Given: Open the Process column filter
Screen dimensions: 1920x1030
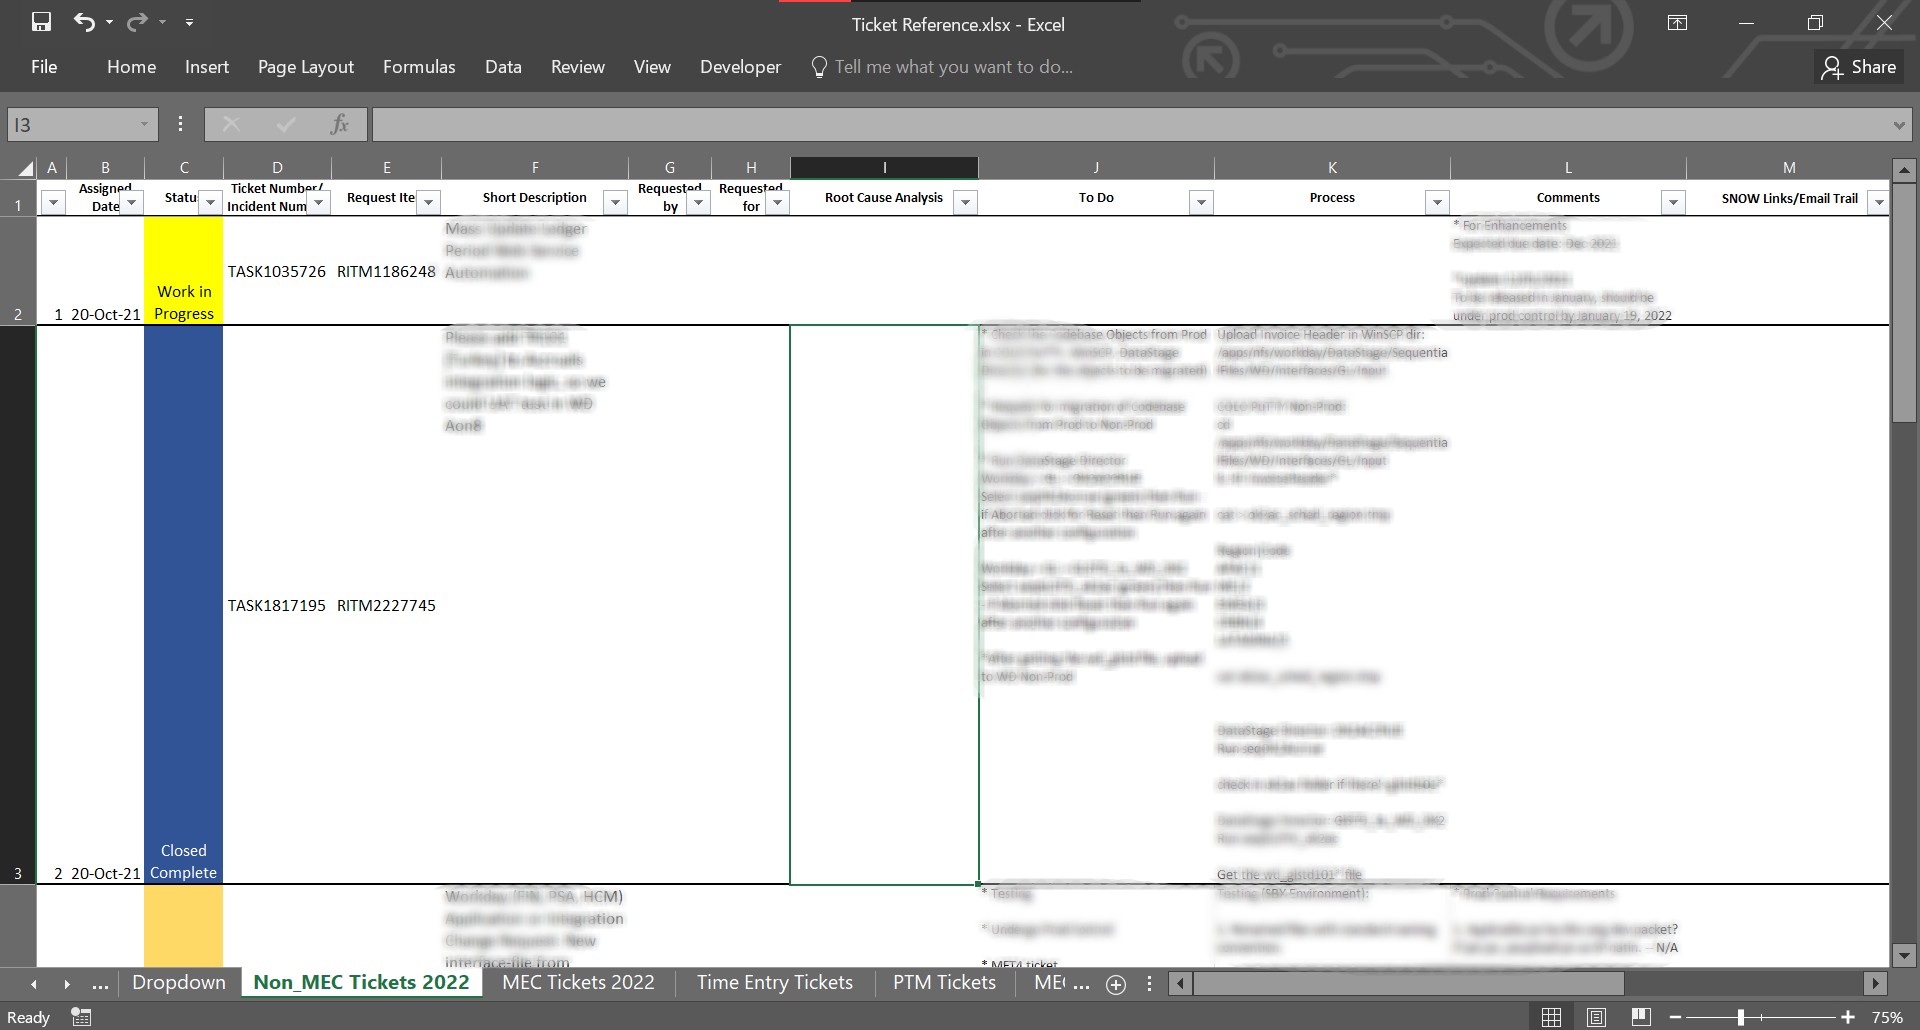Looking at the screenshot, I should click(1437, 203).
